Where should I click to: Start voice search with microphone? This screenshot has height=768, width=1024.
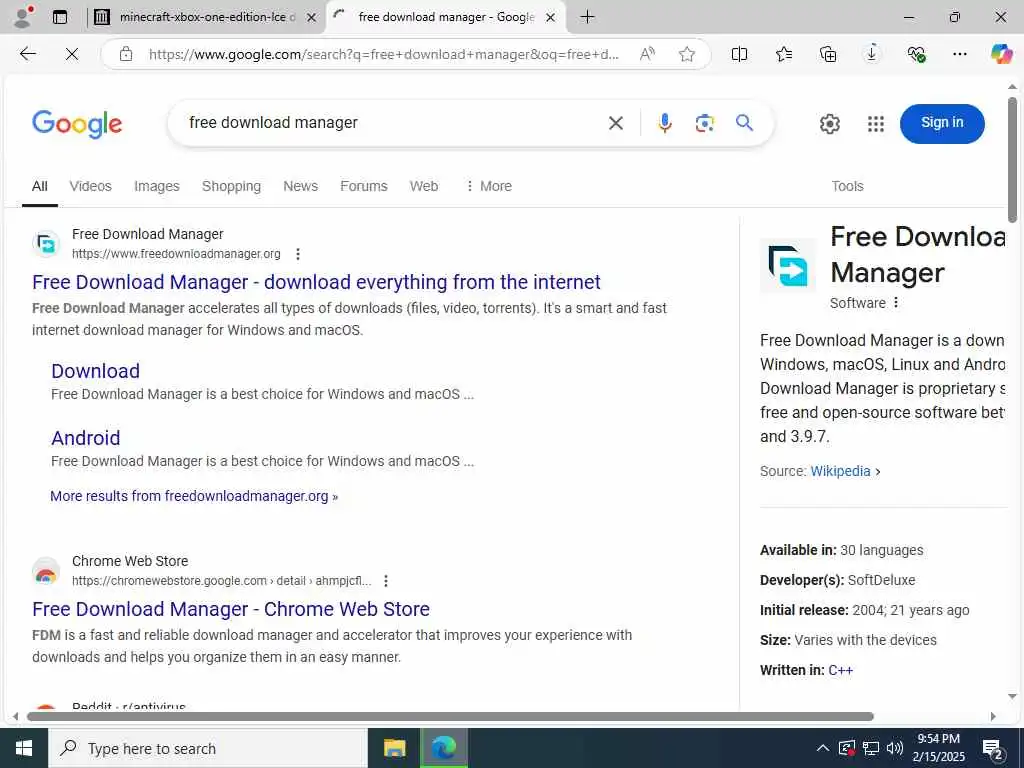(x=665, y=123)
